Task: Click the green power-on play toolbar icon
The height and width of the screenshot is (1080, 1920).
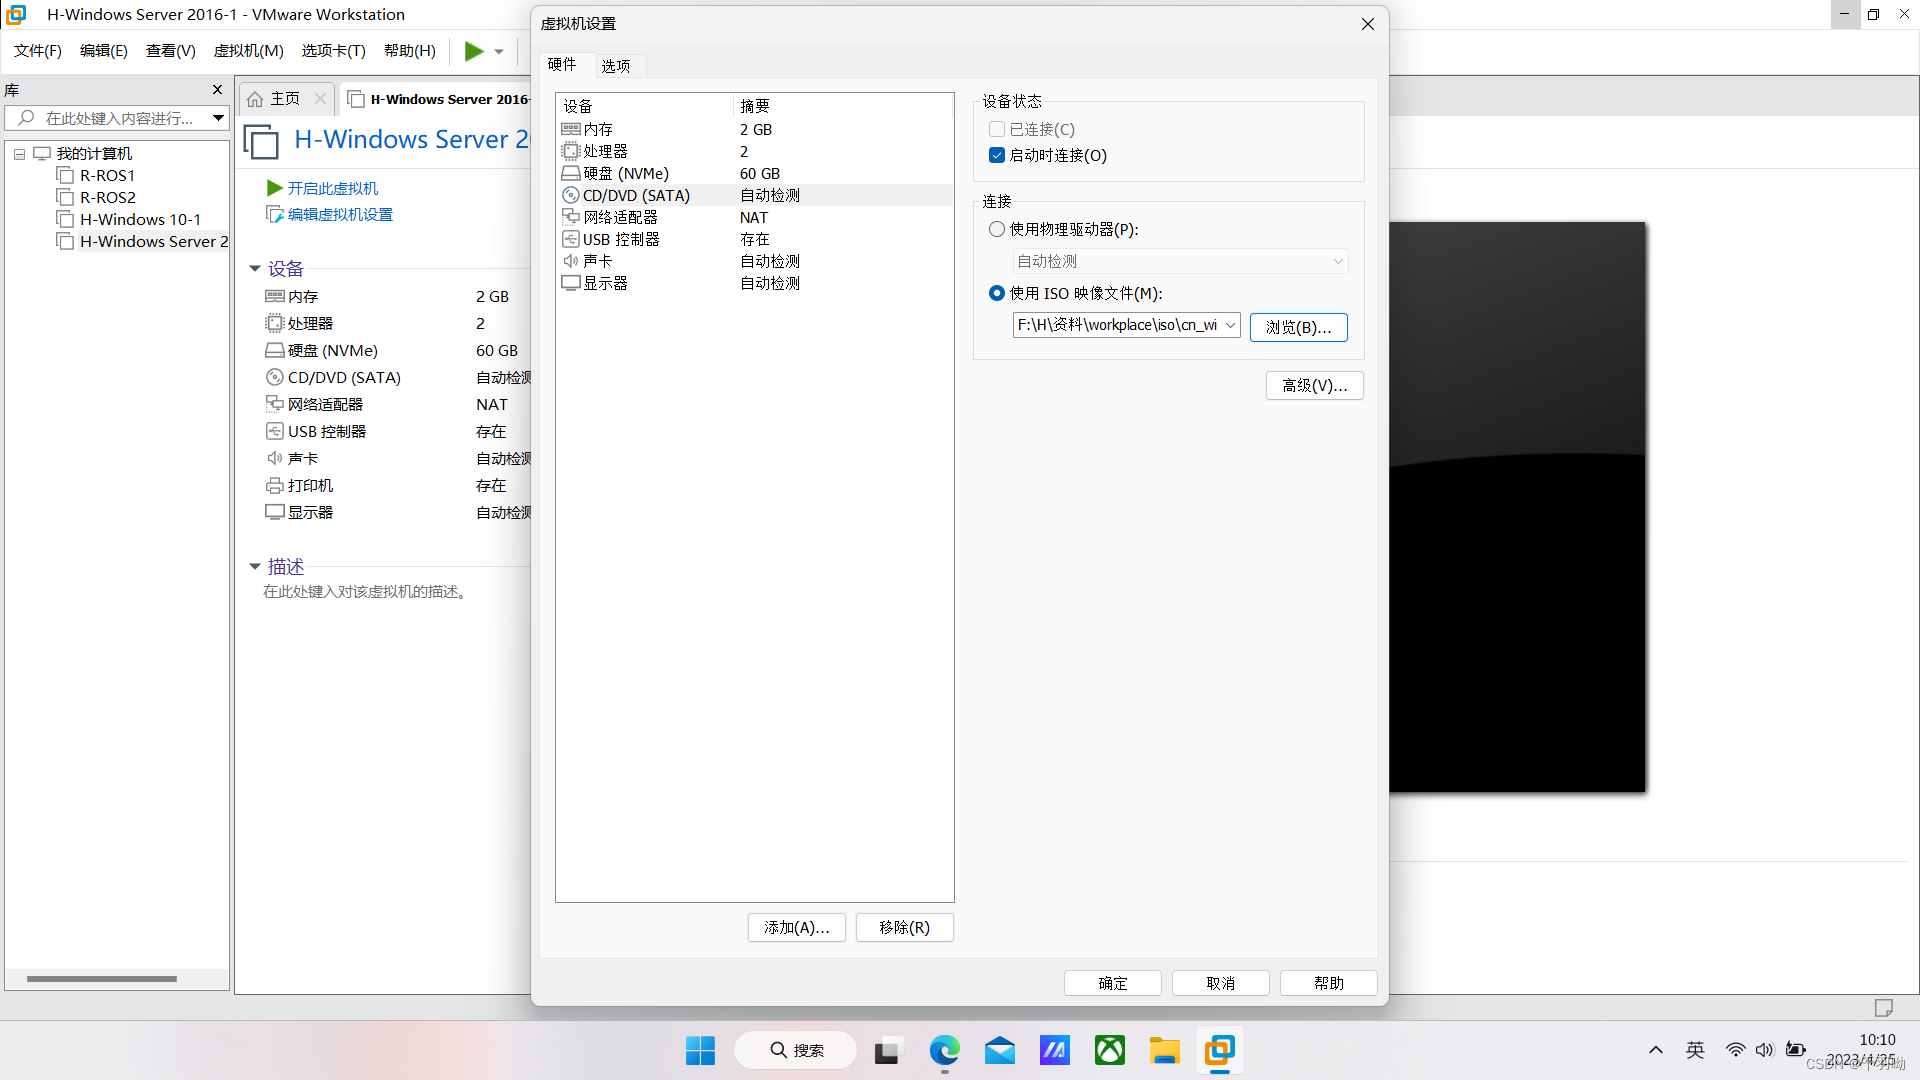Action: [x=474, y=51]
